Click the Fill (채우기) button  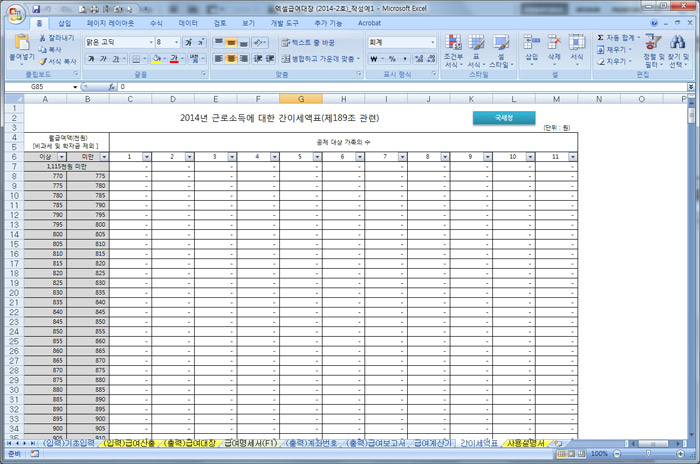615,50
